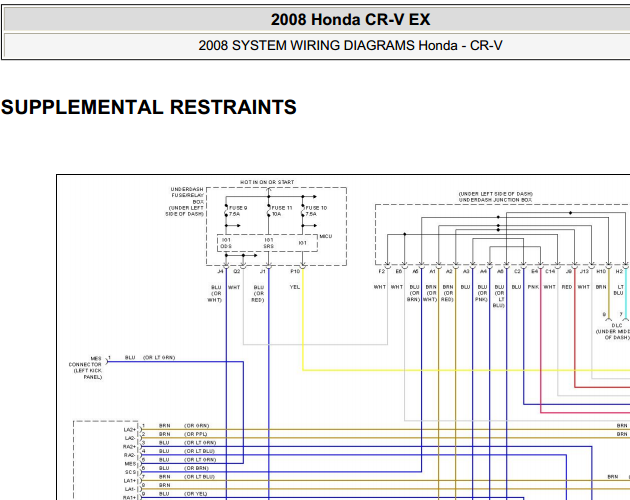Click the "UNDERDASH JUNCTION BOX" label

pyautogui.click(x=495, y=200)
